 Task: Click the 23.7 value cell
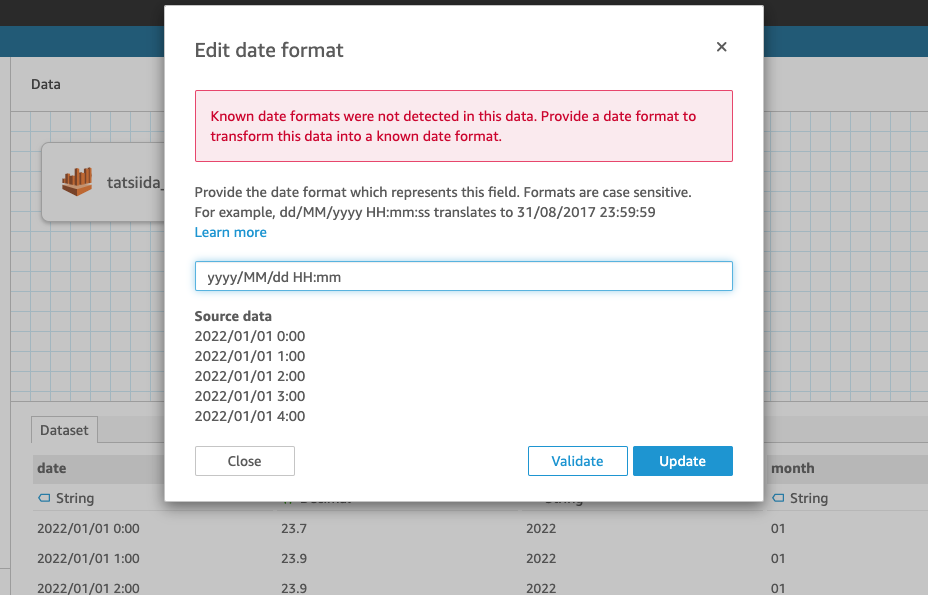[x=294, y=528]
